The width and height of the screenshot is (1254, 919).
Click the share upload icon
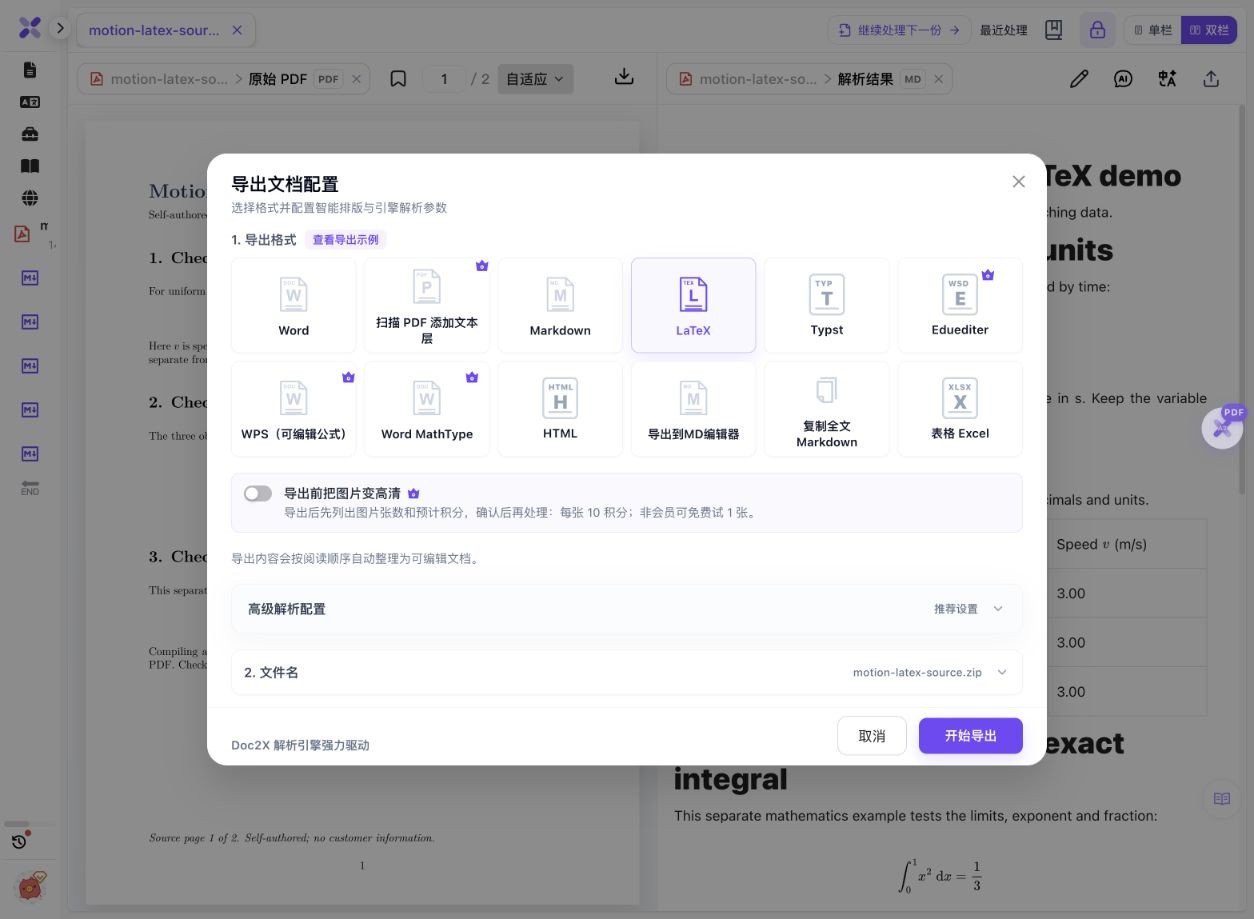pos(1211,79)
